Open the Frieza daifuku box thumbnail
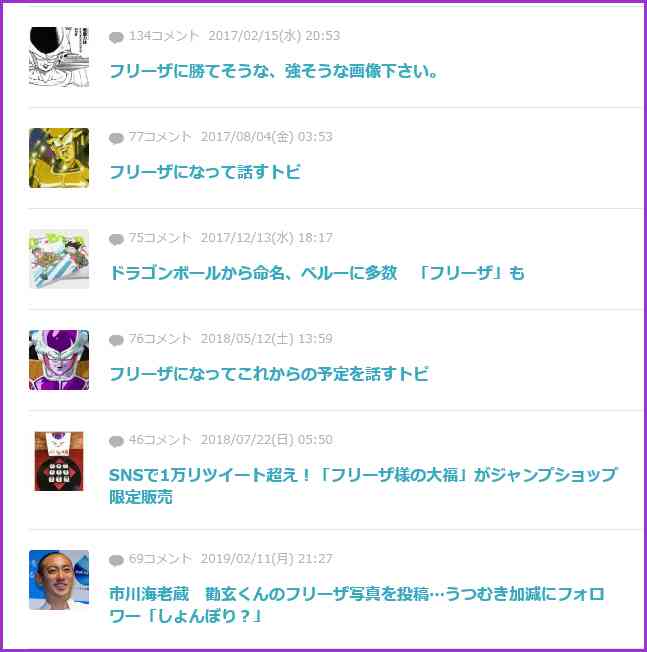Screen dimensions: 647x652 click(59, 461)
